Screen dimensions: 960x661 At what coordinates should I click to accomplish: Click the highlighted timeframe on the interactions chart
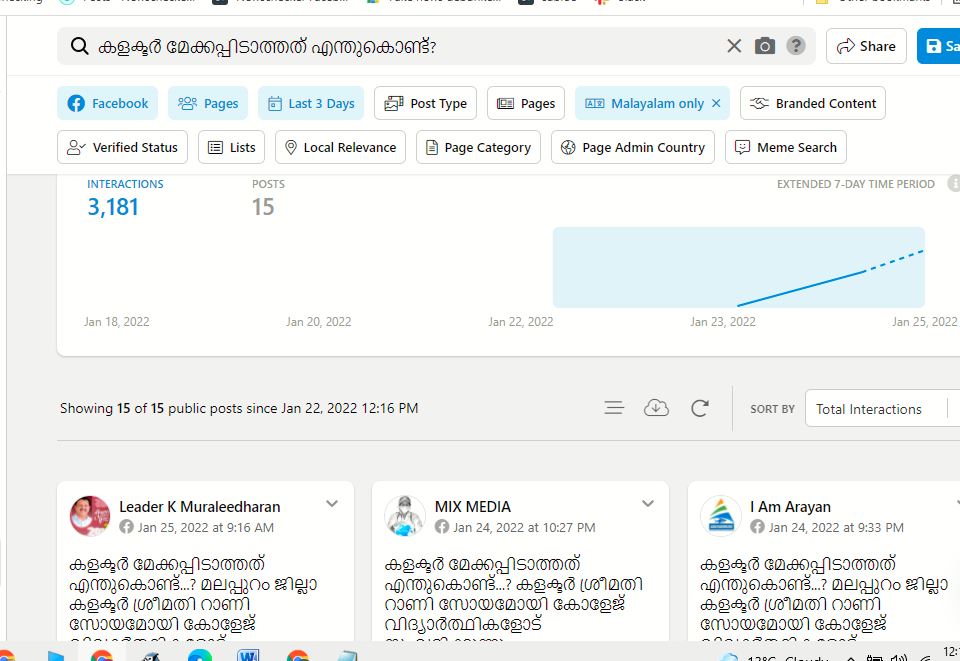point(738,267)
